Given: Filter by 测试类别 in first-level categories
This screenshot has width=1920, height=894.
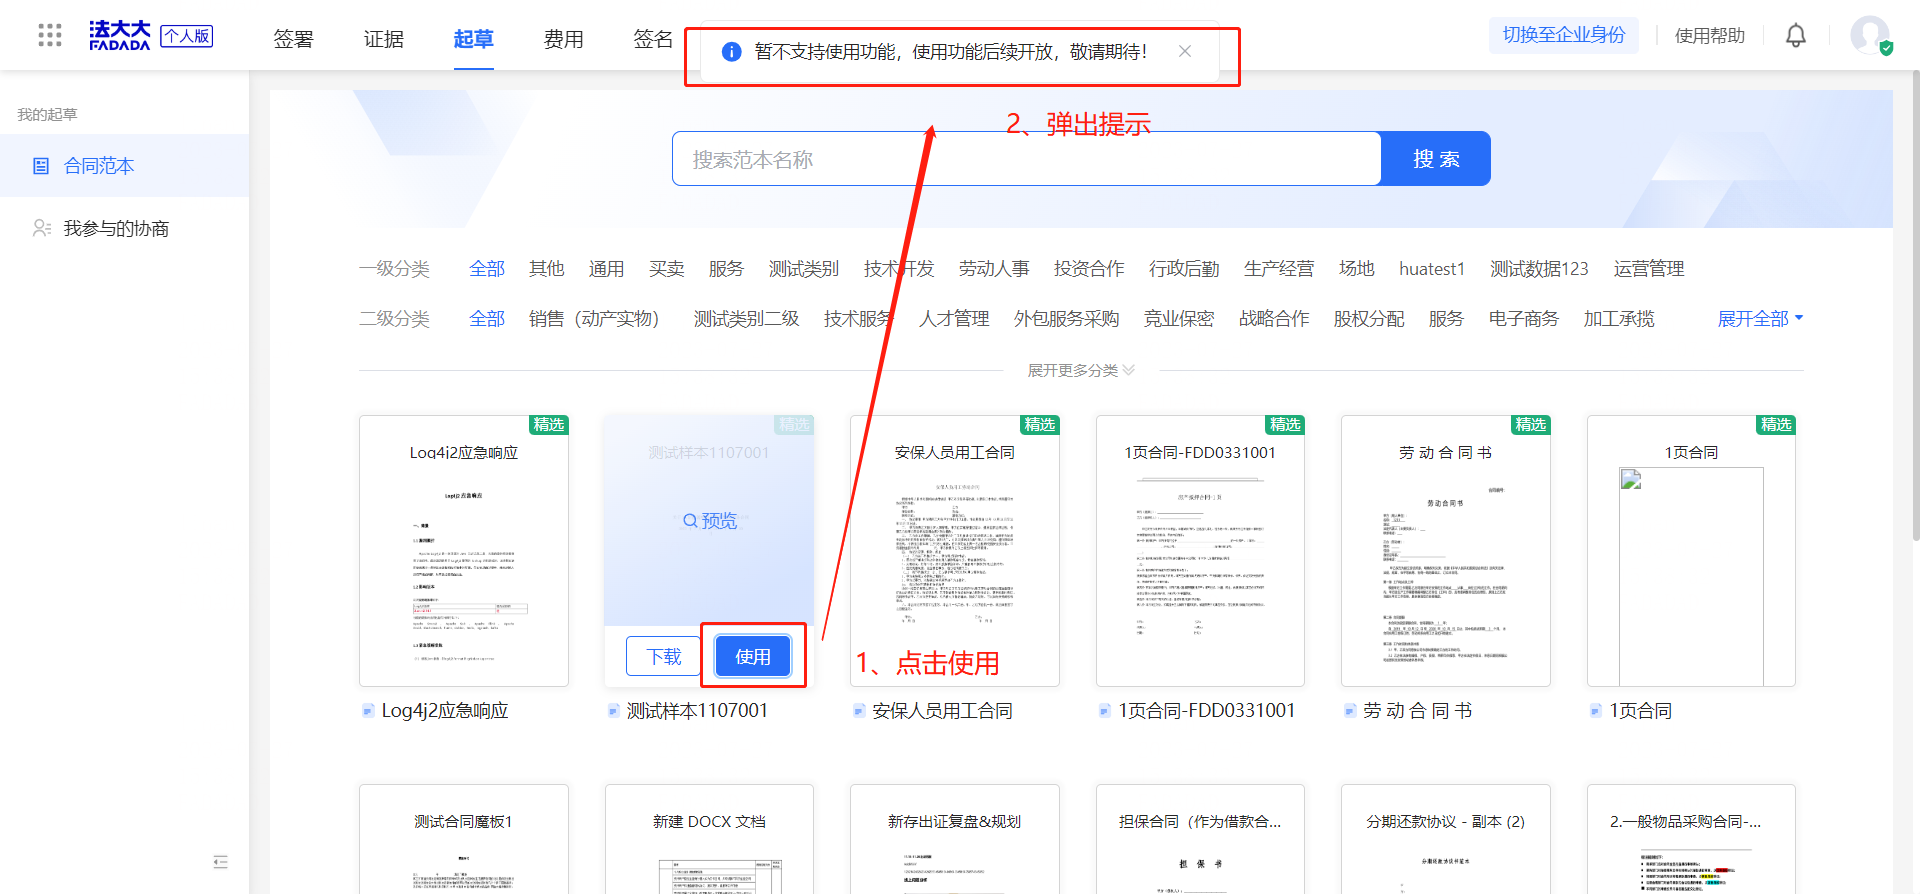Looking at the screenshot, I should point(804,269).
